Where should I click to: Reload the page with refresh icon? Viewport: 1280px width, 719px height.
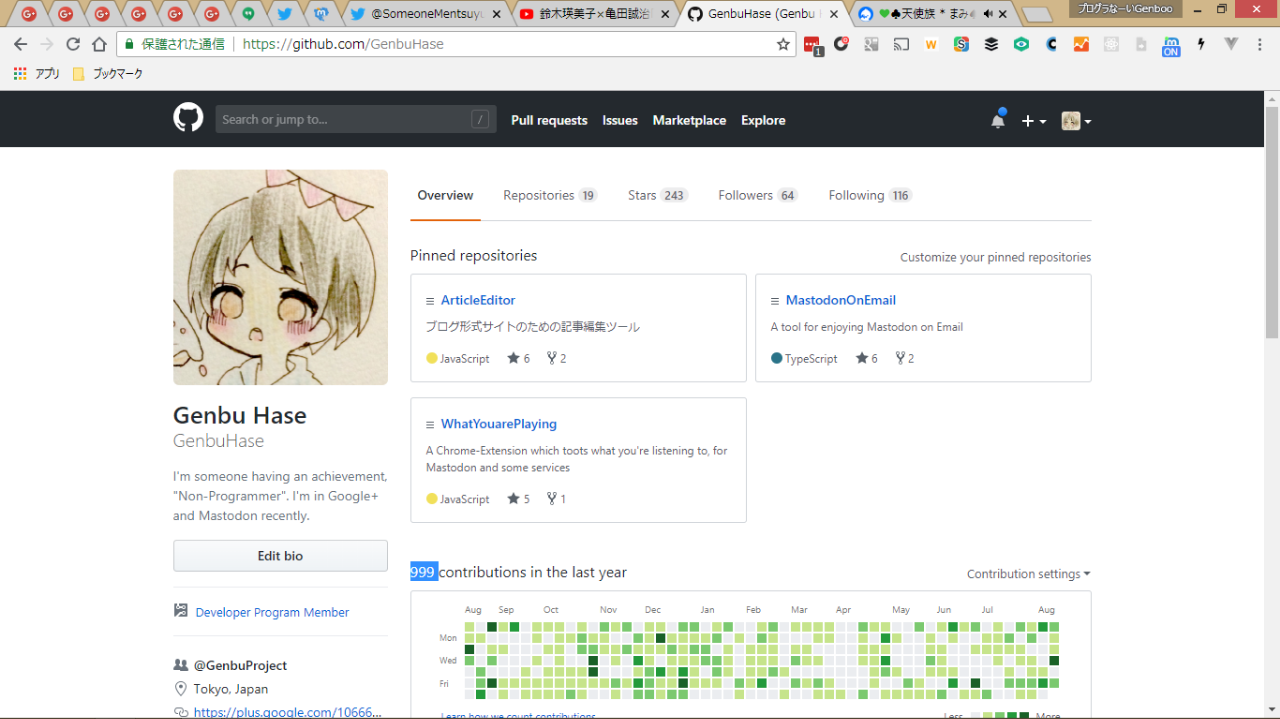pos(73,44)
